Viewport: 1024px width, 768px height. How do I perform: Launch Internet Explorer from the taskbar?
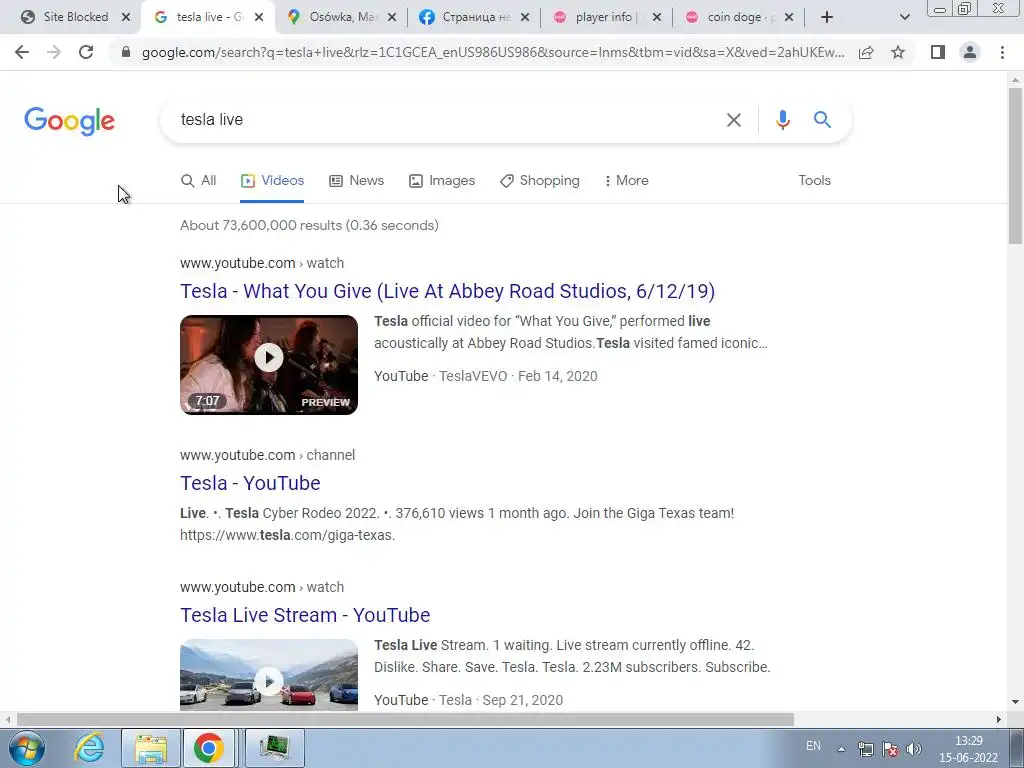(x=89, y=748)
